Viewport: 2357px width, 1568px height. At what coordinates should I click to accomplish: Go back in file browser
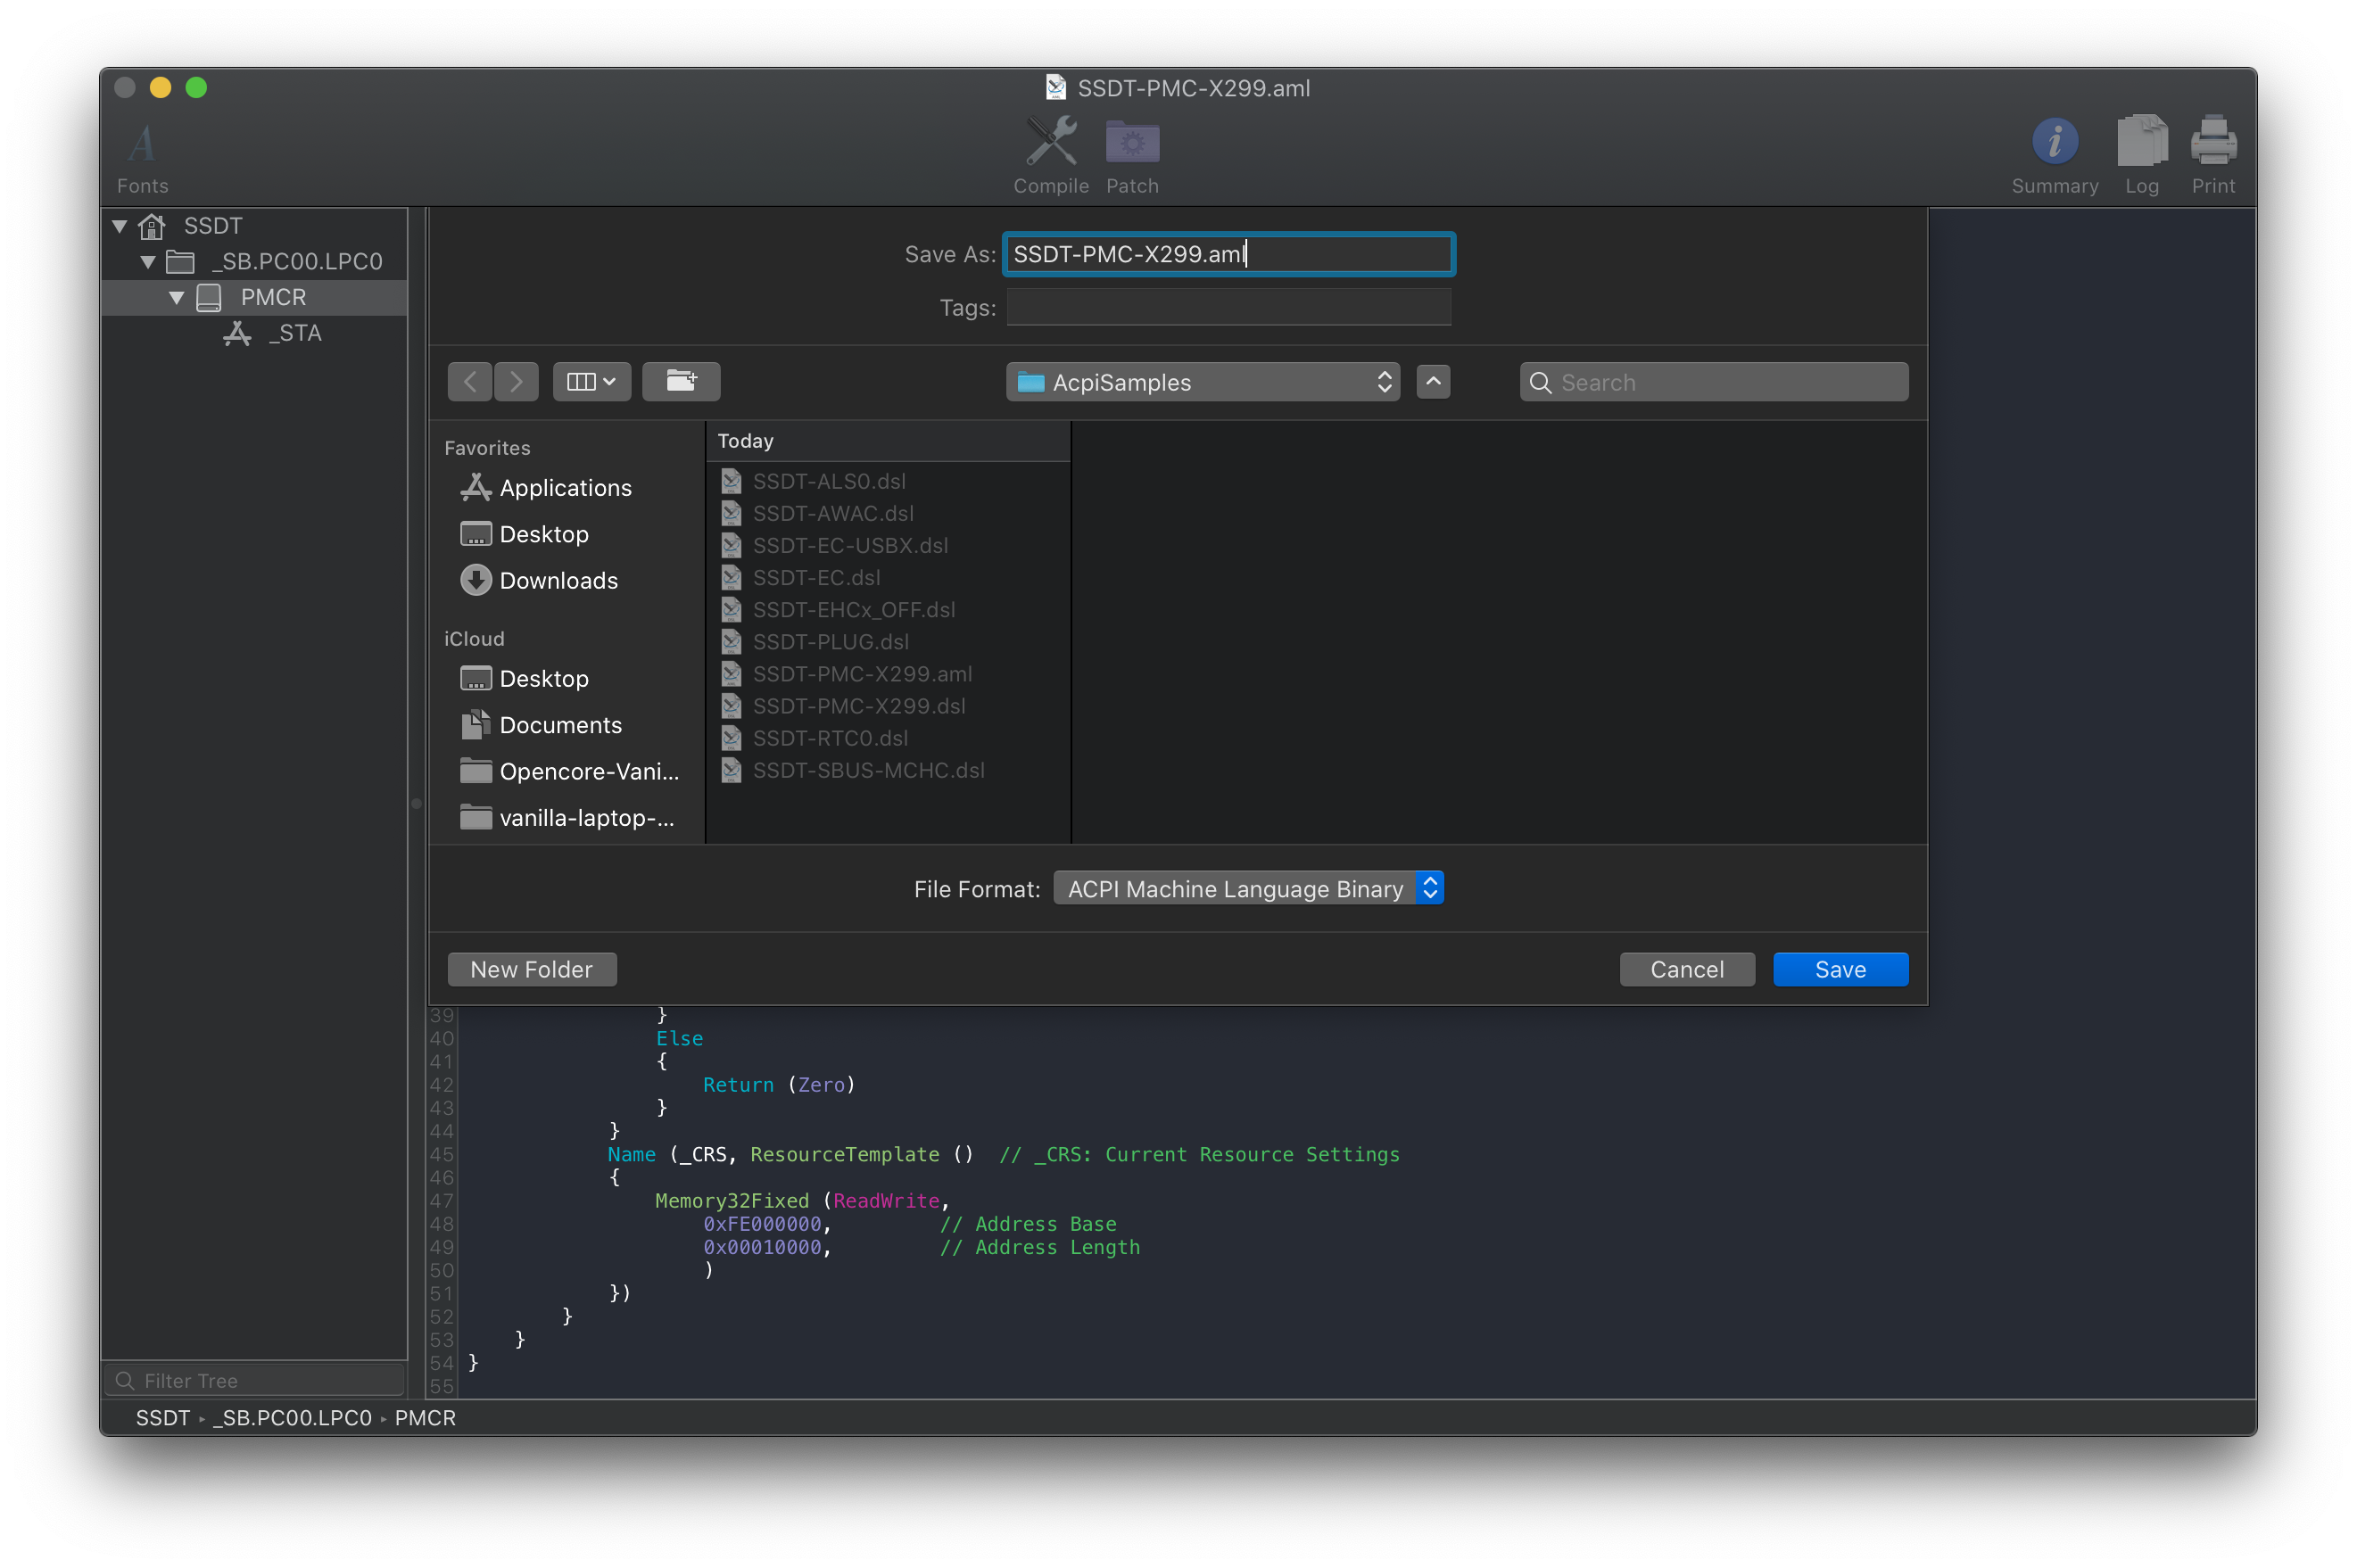pyautogui.click(x=470, y=382)
